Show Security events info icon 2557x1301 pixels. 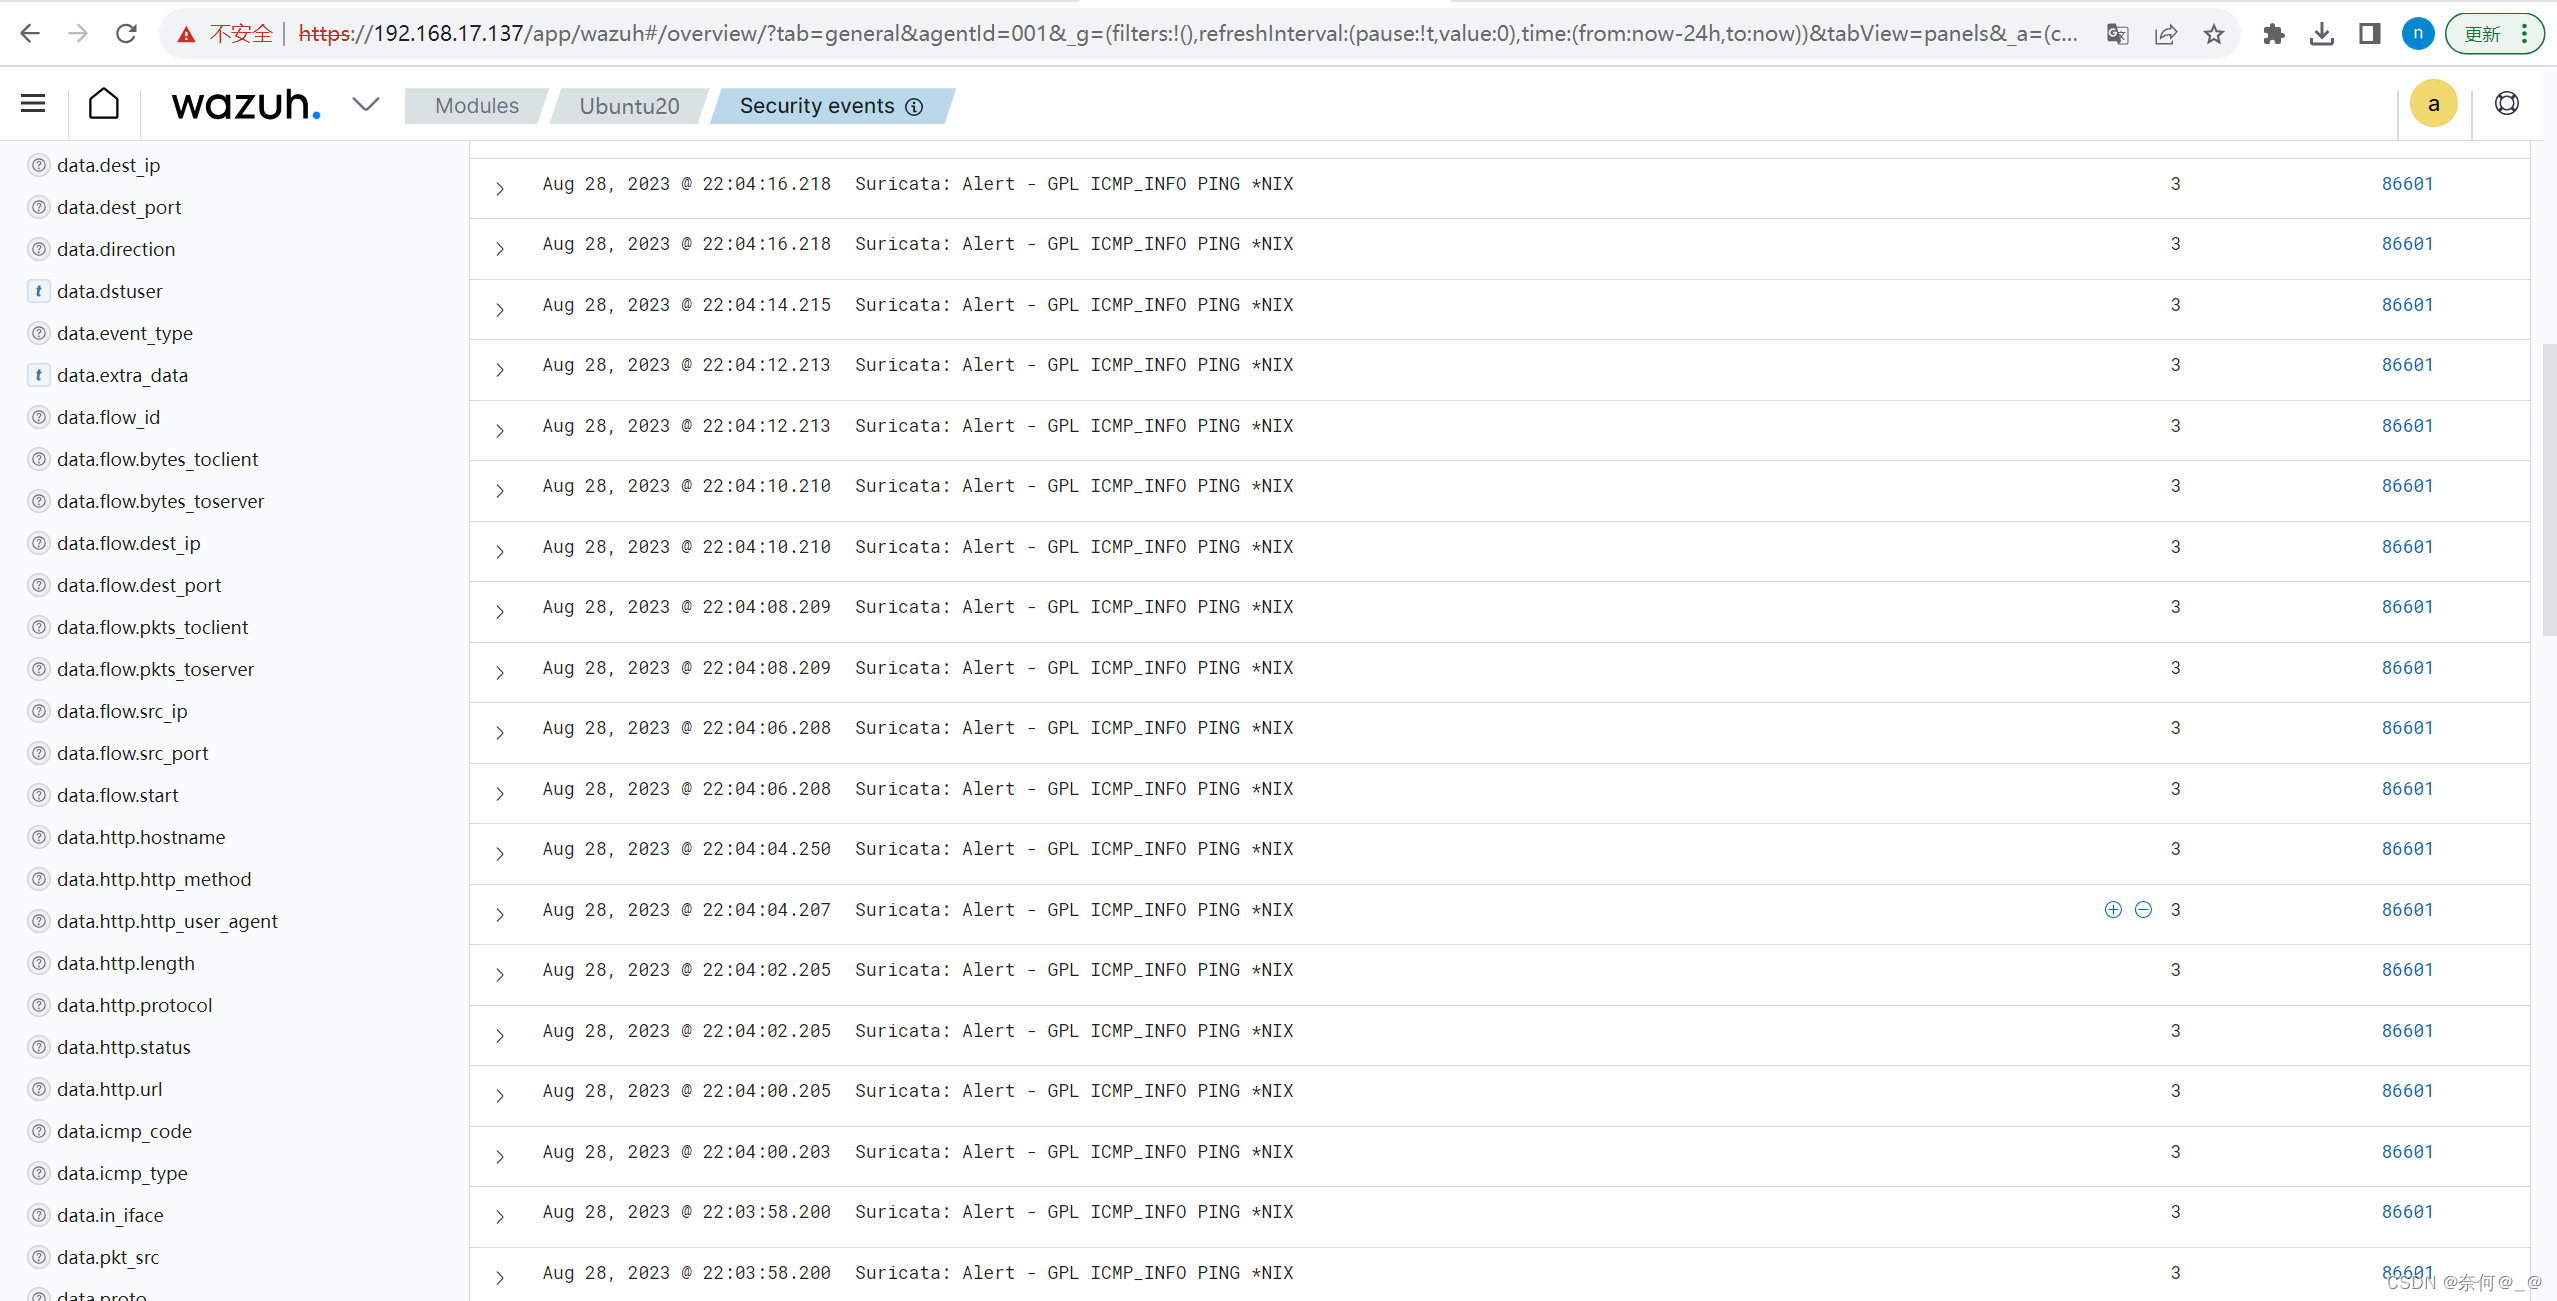coord(914,107)
